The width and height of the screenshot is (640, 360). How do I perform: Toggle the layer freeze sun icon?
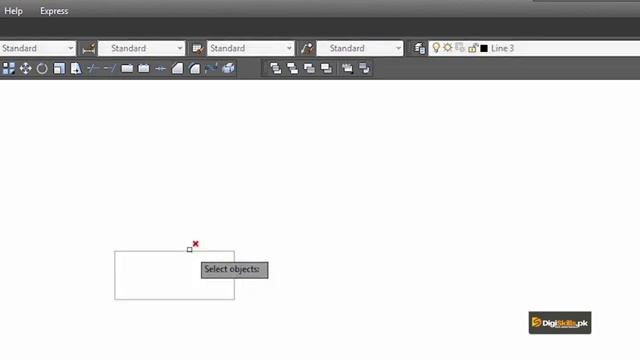pos(448,48)
